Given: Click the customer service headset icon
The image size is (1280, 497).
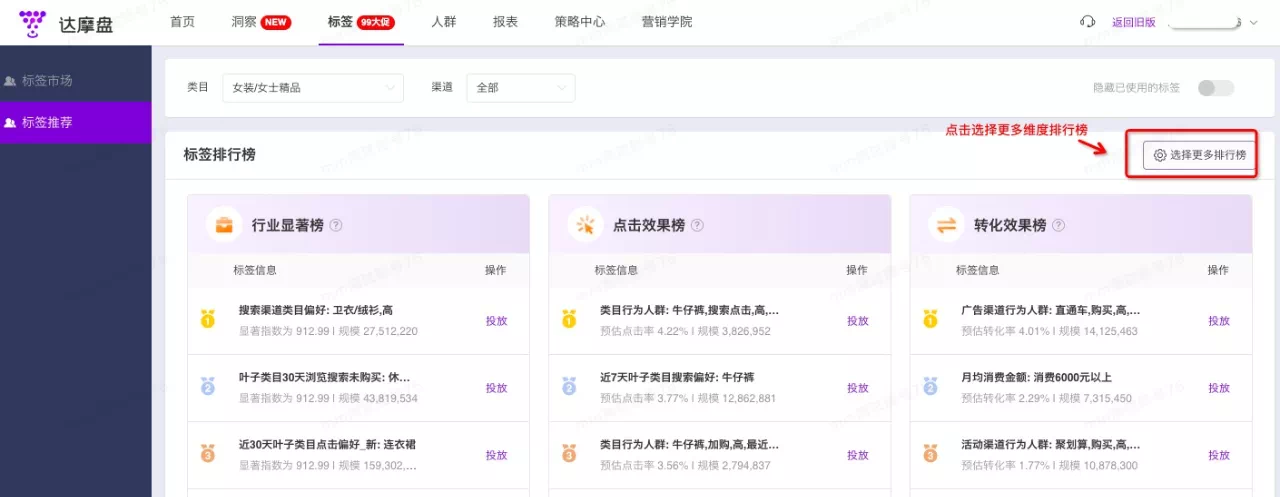Looking at the screenshot, I should (1088, 22).
